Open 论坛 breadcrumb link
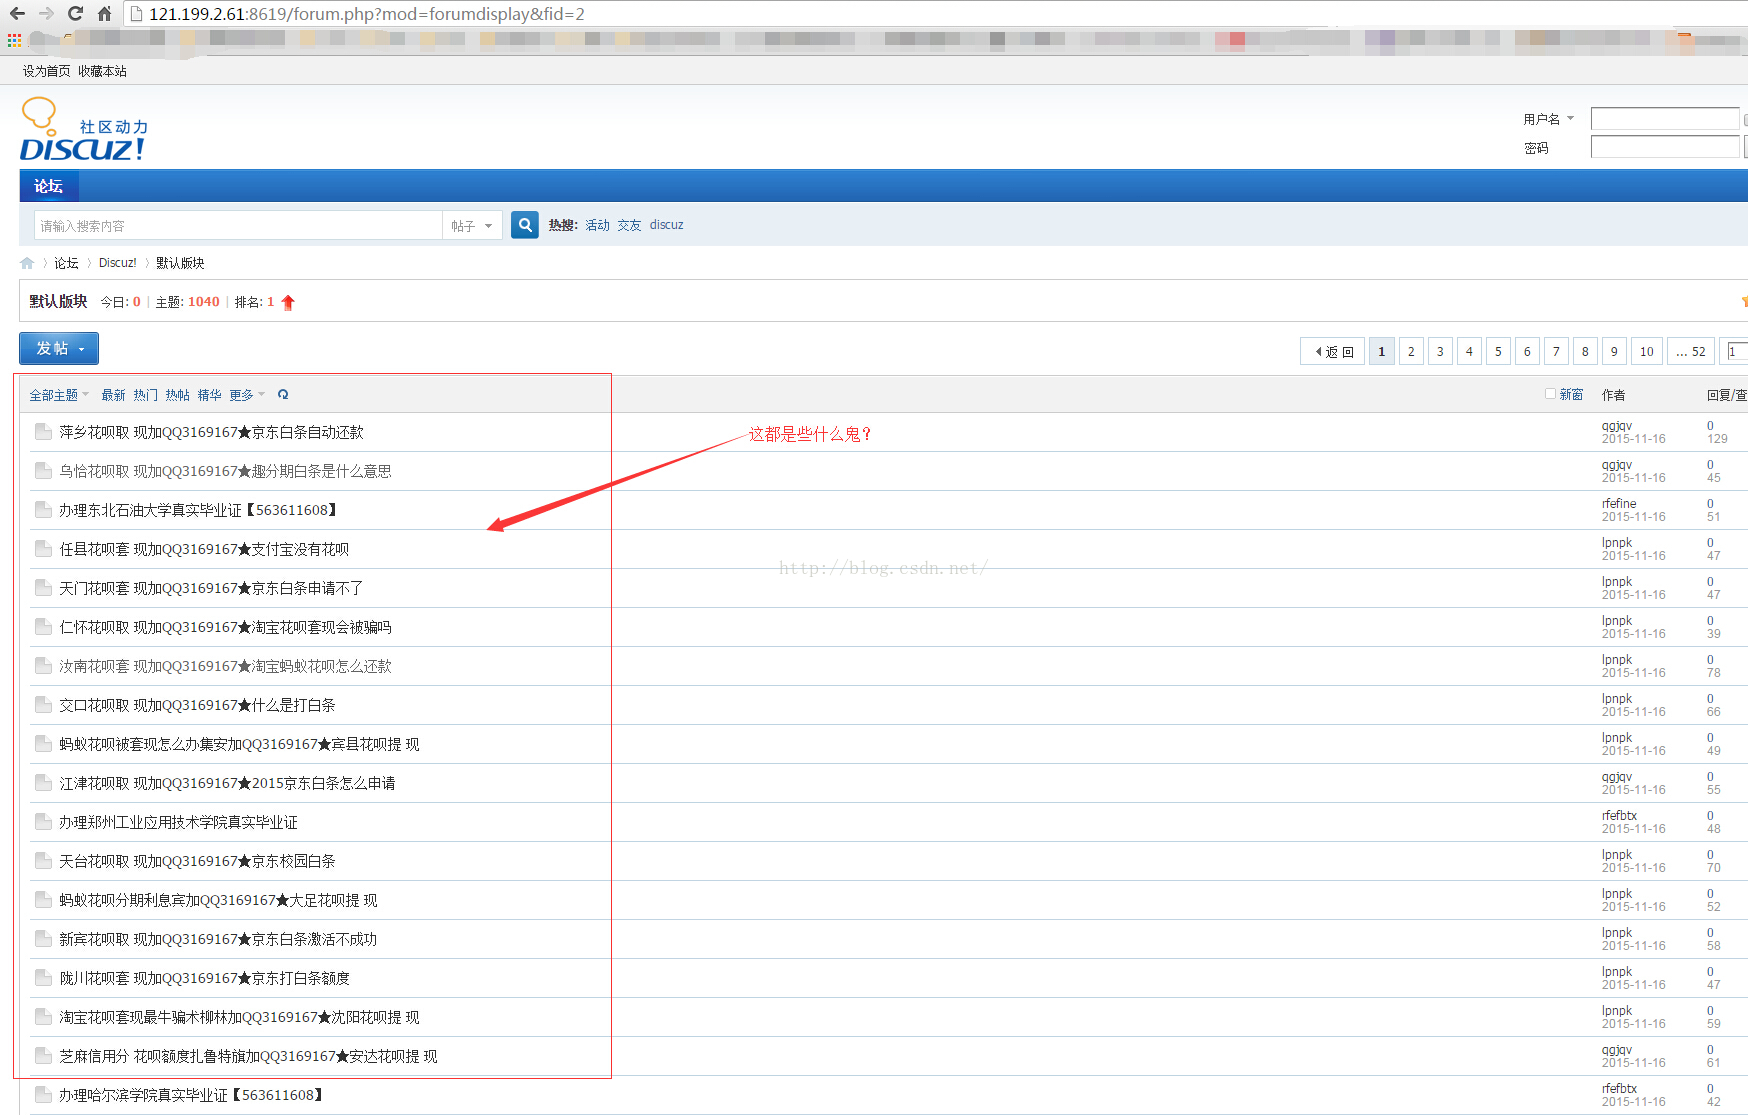The height and width of the screenshot is (1115, 1748). coord(66,263)
